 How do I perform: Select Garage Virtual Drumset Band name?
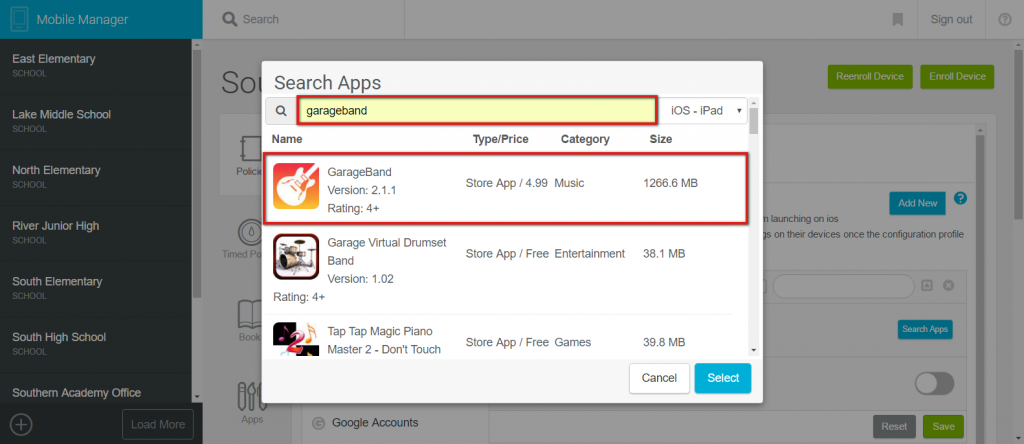click(x=387, y=251)
